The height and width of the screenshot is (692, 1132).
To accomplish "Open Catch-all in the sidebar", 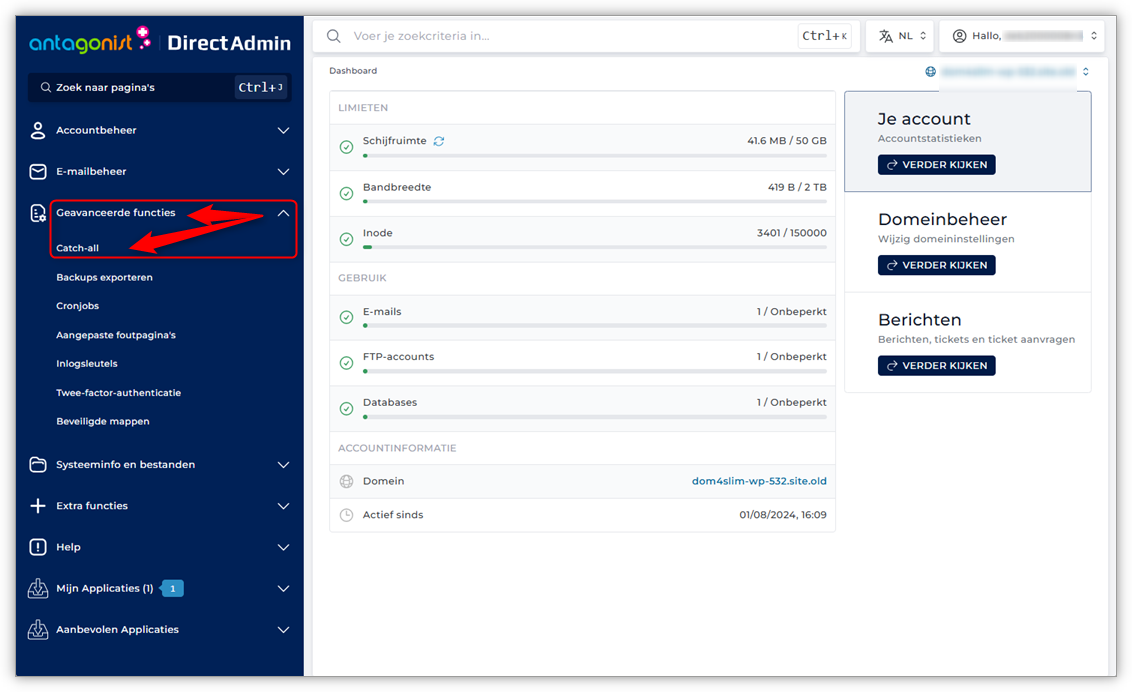I will tap(78, 248).
